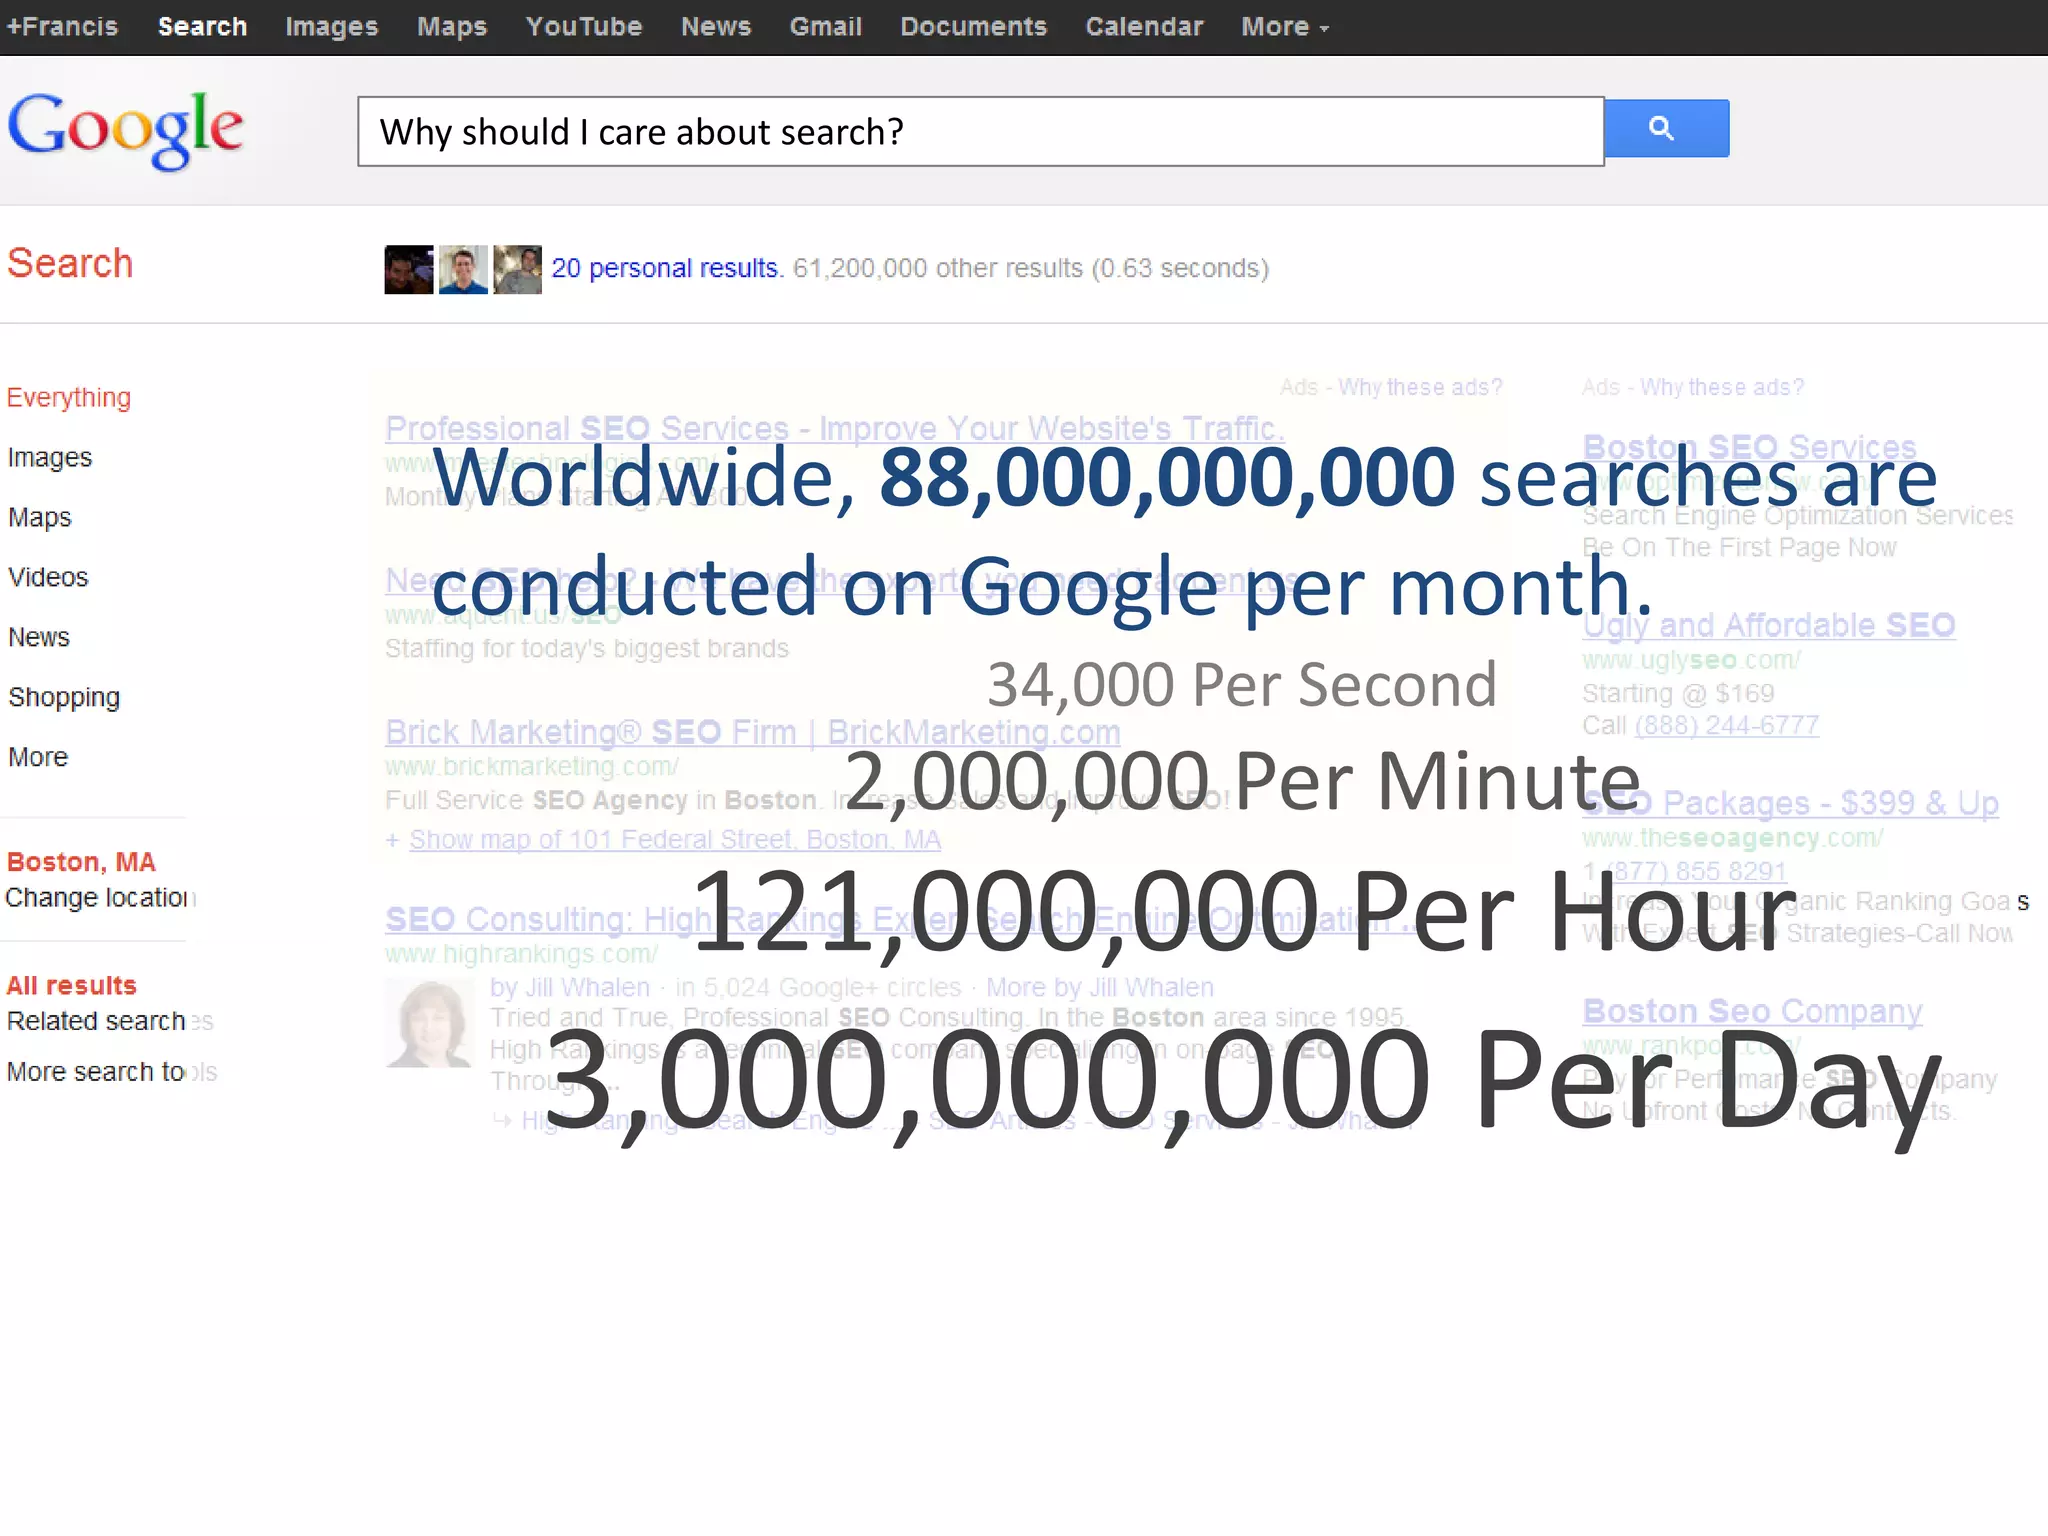Open Calendar in the top navigation bar
This screenshot has height=1536, width=2048.
point(1144,27)
